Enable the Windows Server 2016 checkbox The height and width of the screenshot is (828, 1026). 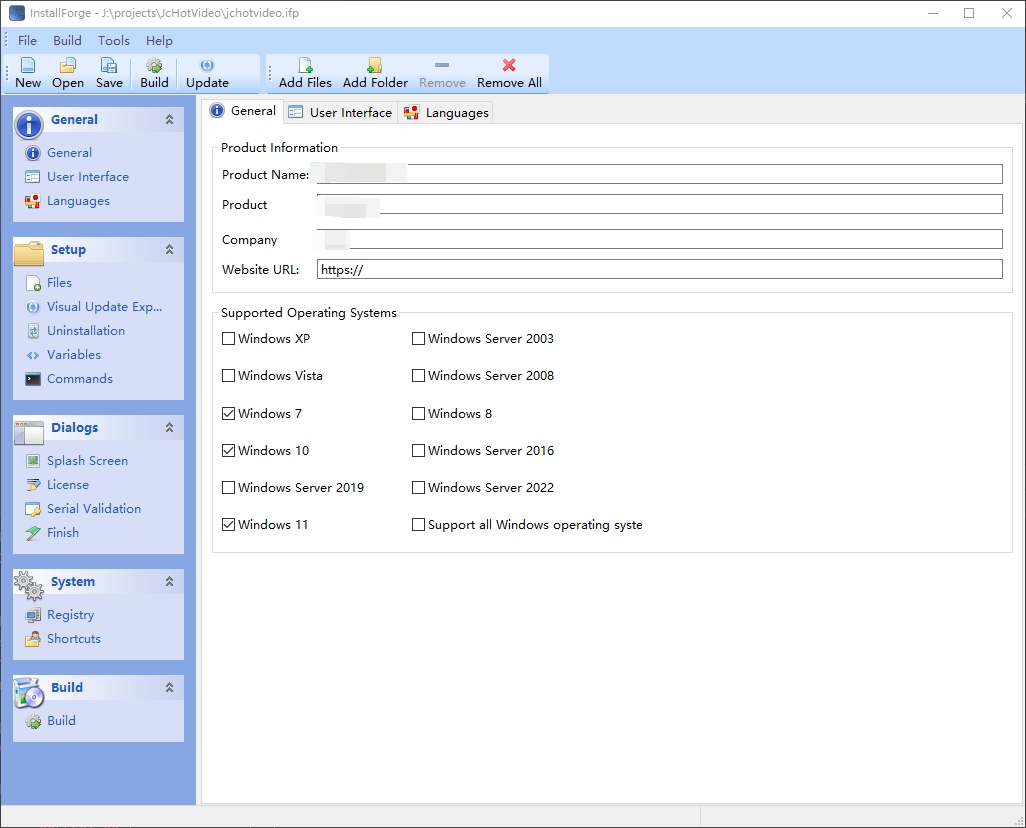point(418,450)
